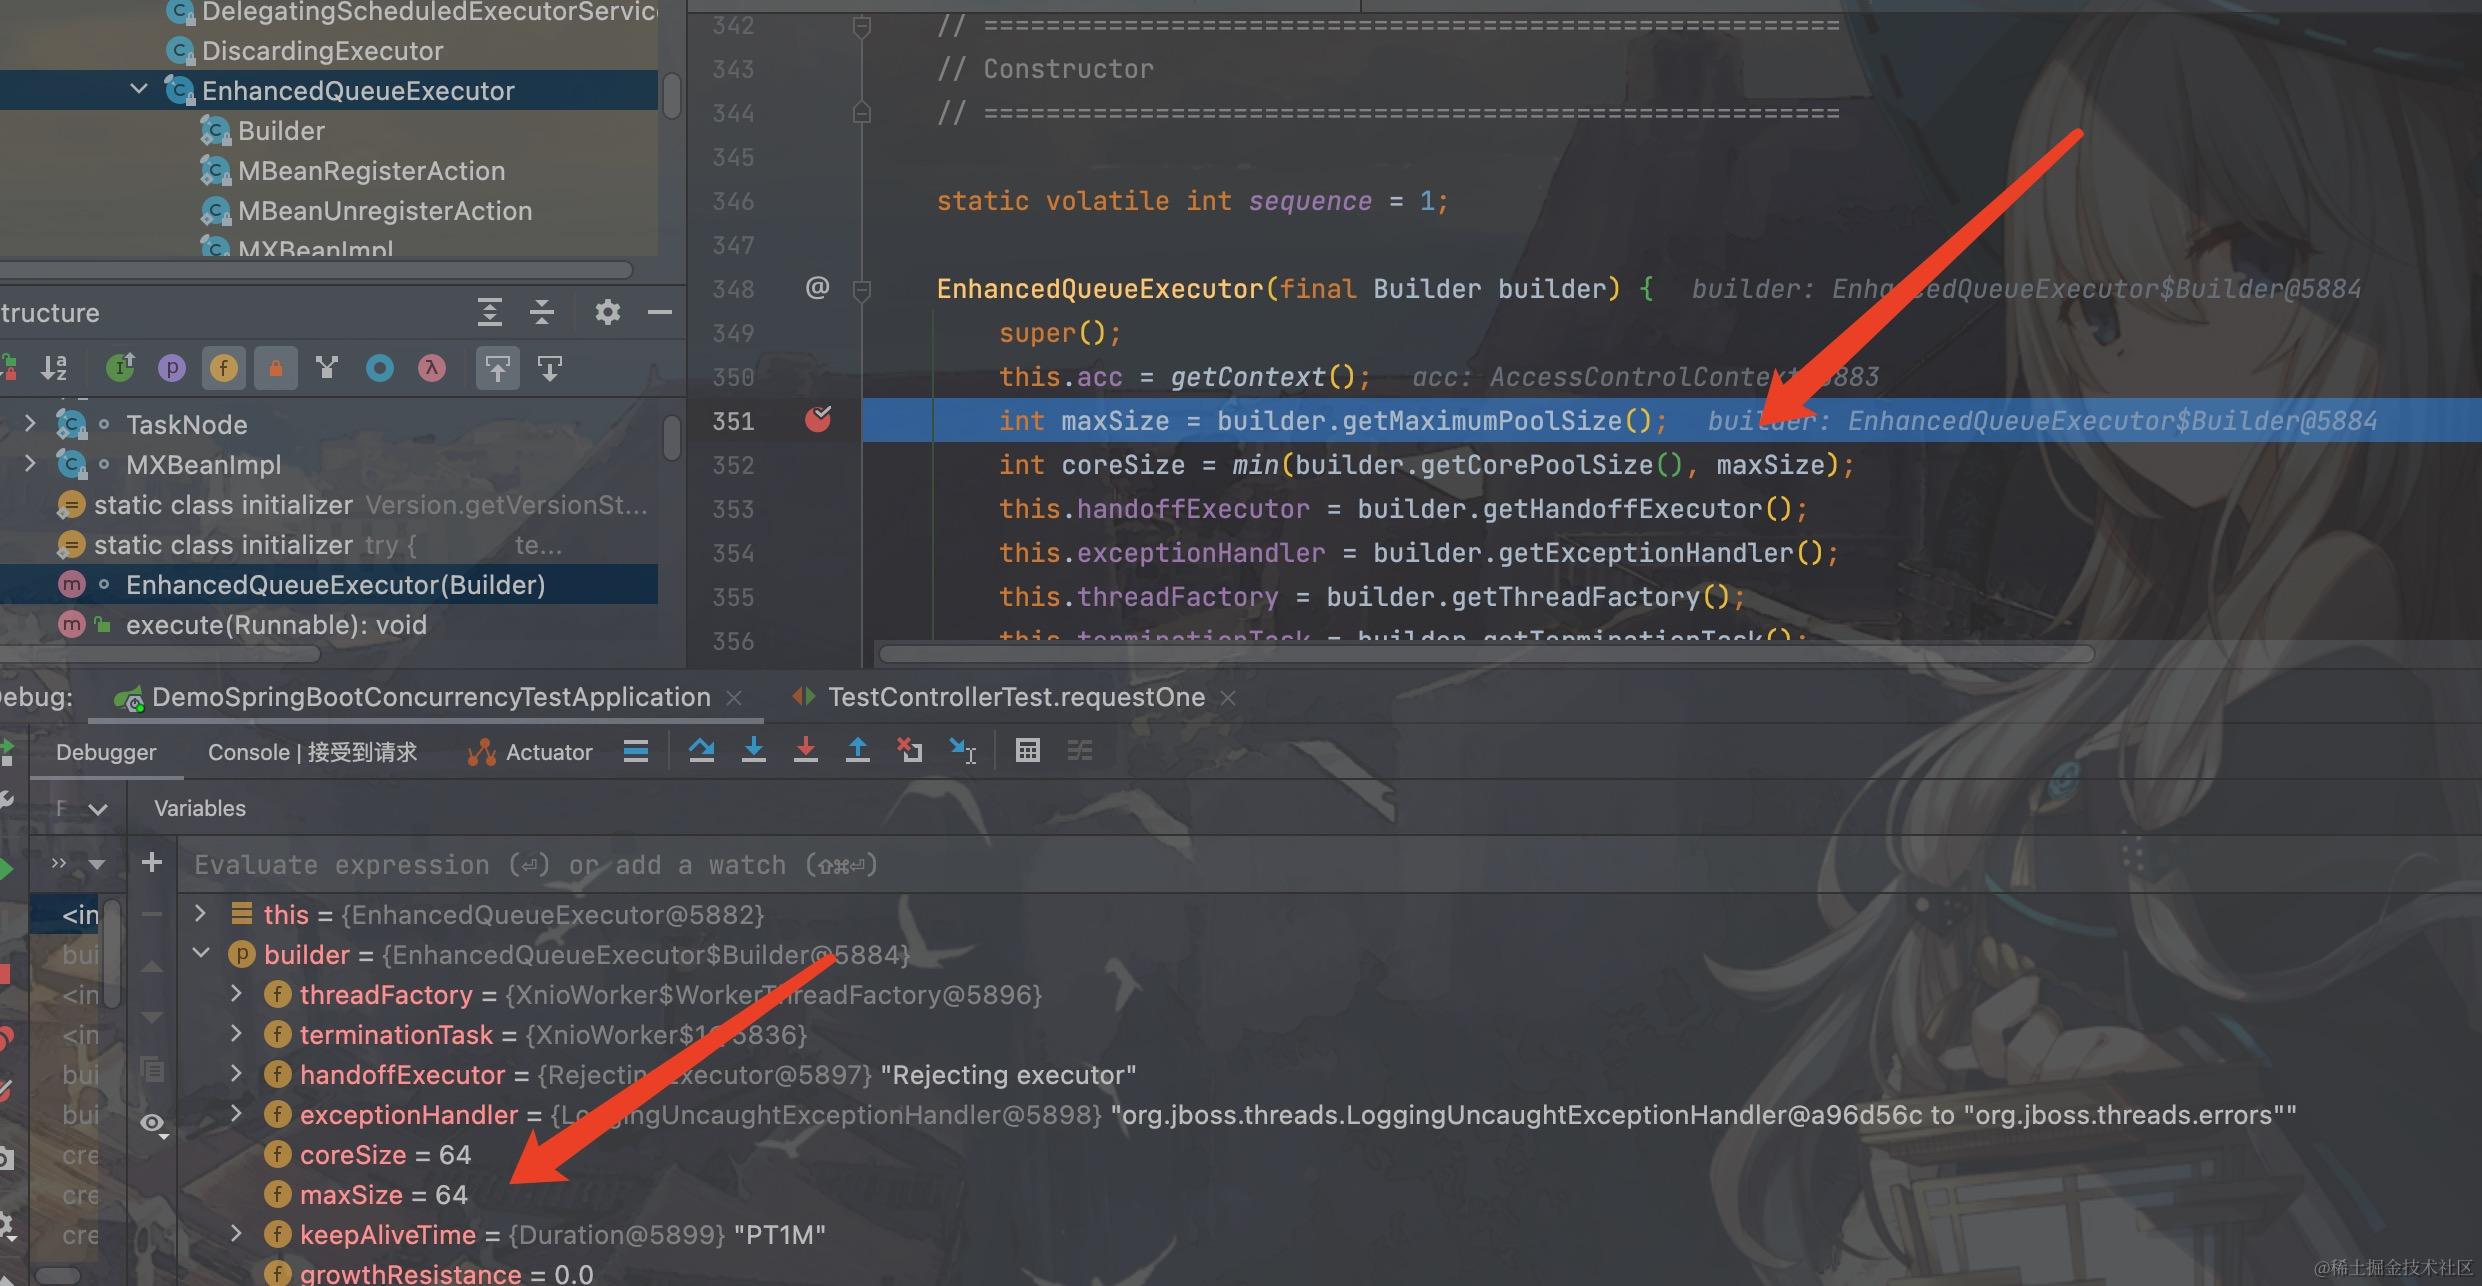Select execute(Runnable): void in Structure
The image size is (2482, 1286).
click(276, 625)
